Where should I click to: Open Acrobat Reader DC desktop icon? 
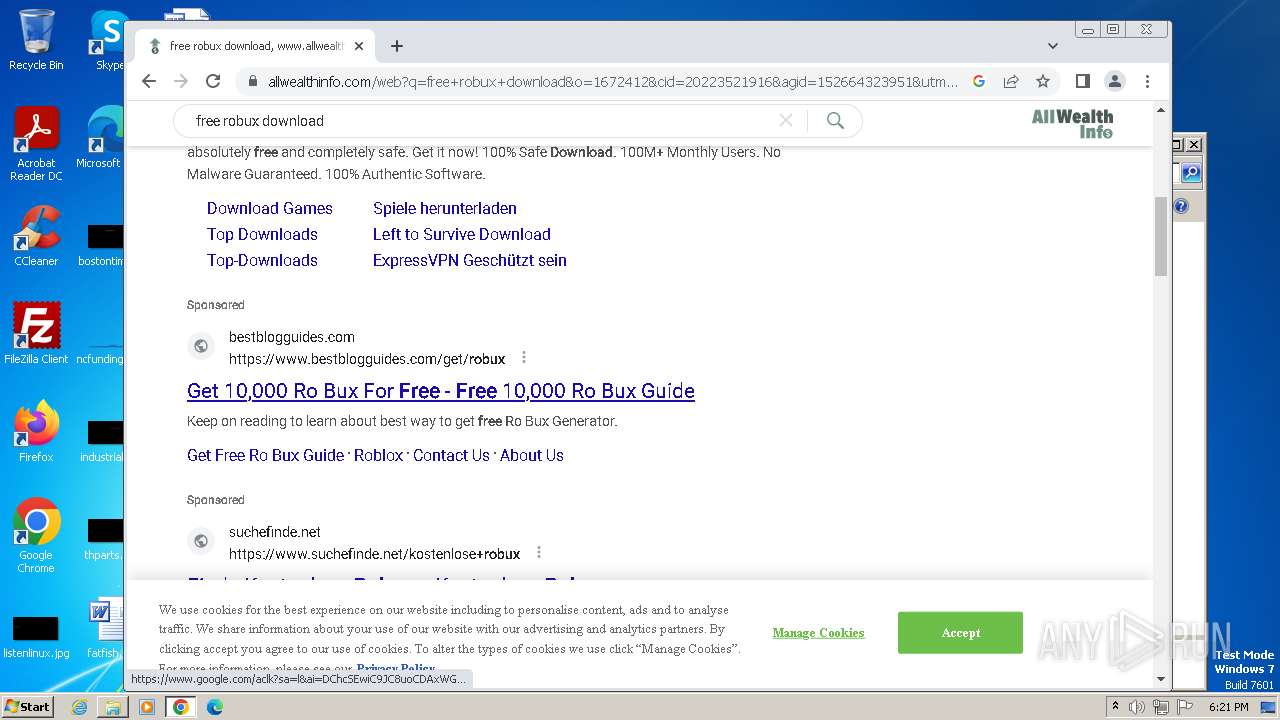point(36,144)
